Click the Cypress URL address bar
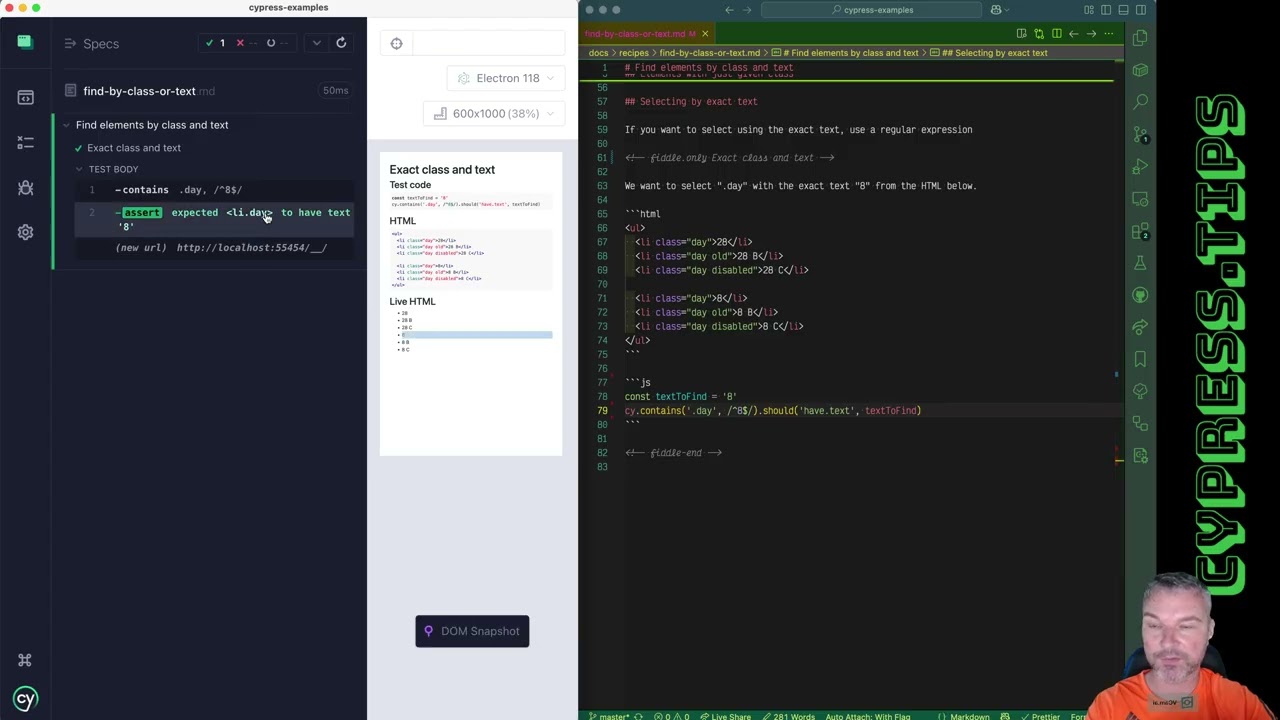This screenshot has width=1280, height=720. tap(488, 43)
